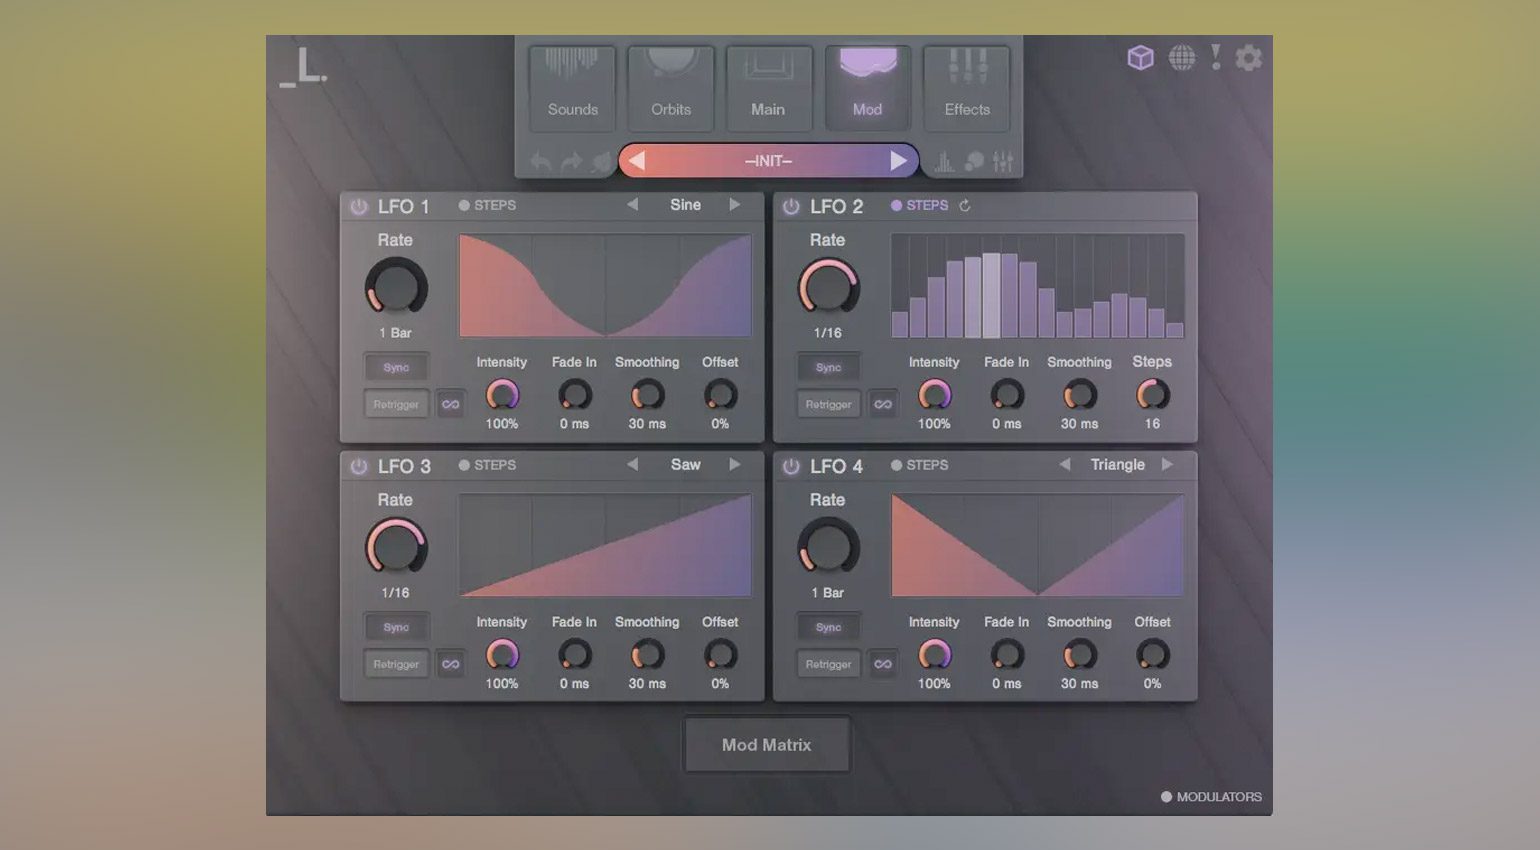Click Retrigger on LFO 4

point(828,664)
